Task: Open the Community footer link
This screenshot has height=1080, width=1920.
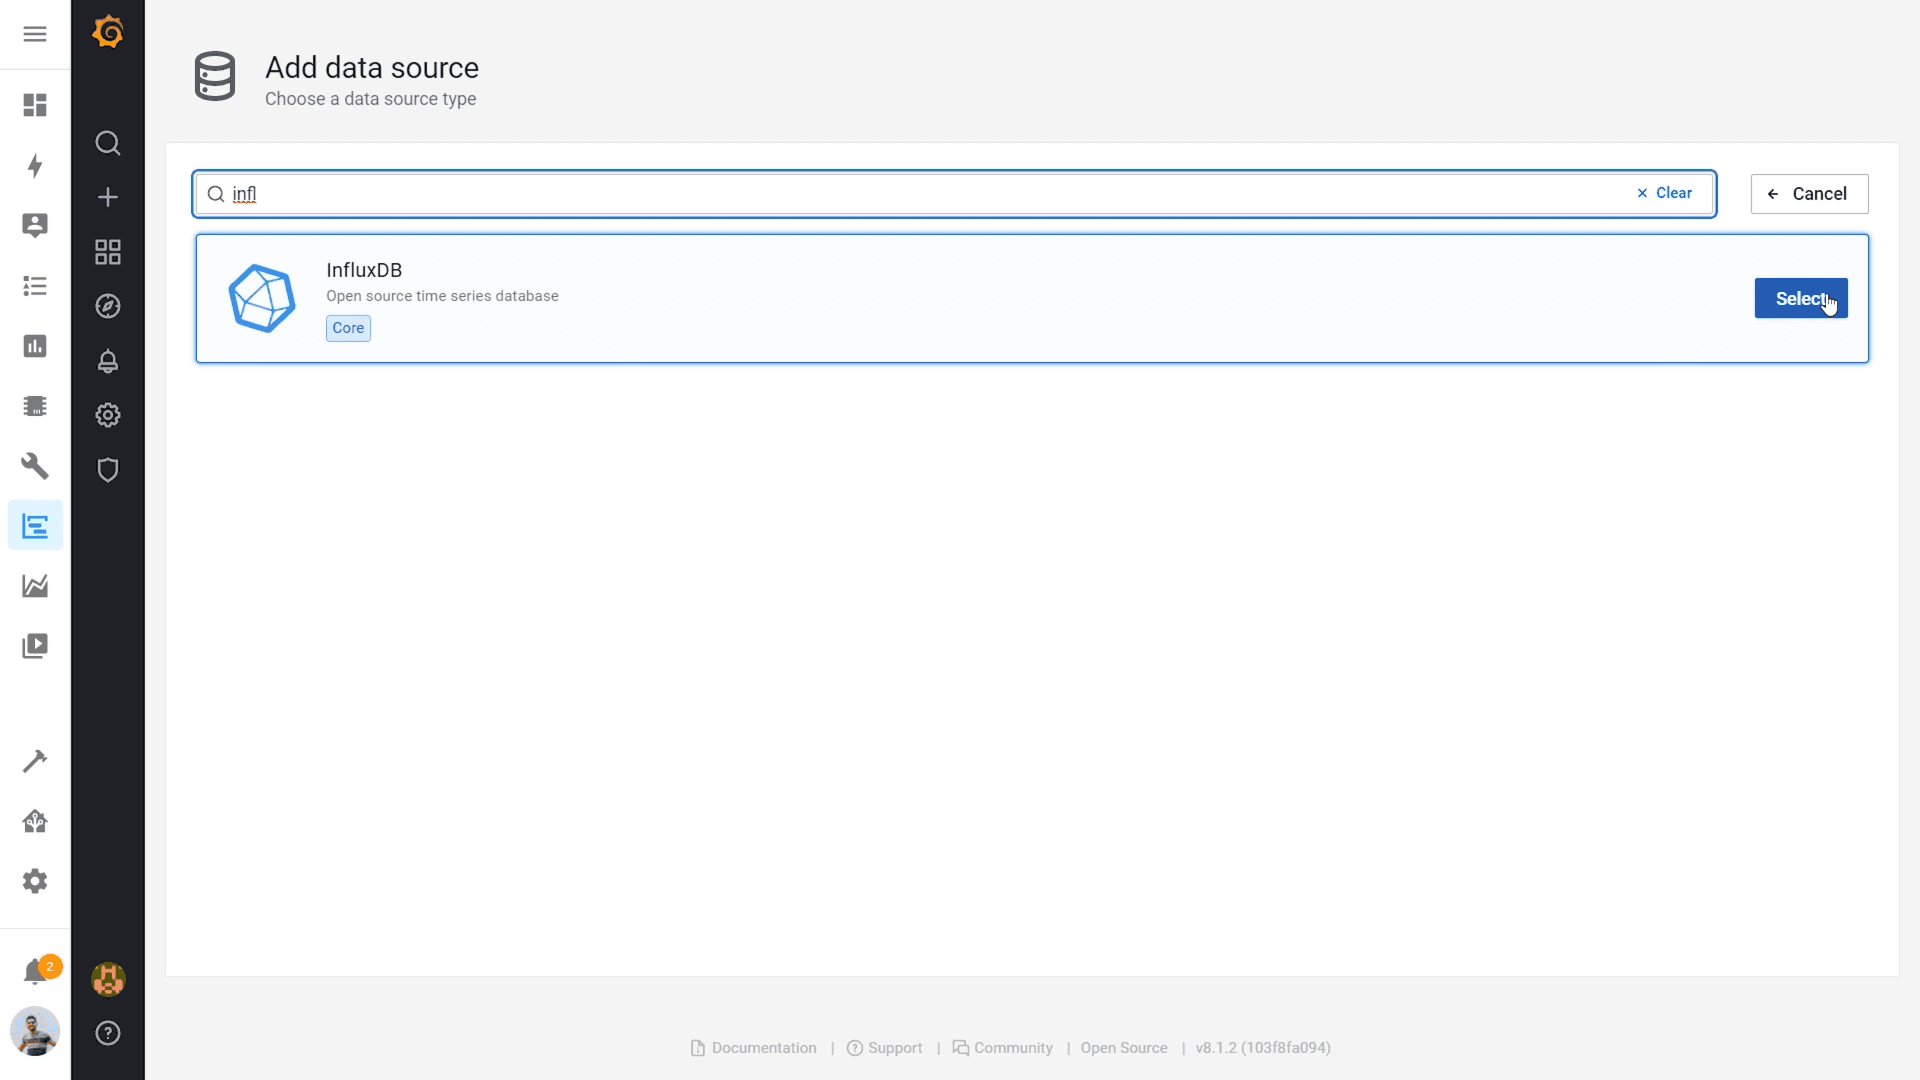Action: coord(1012,1048)
